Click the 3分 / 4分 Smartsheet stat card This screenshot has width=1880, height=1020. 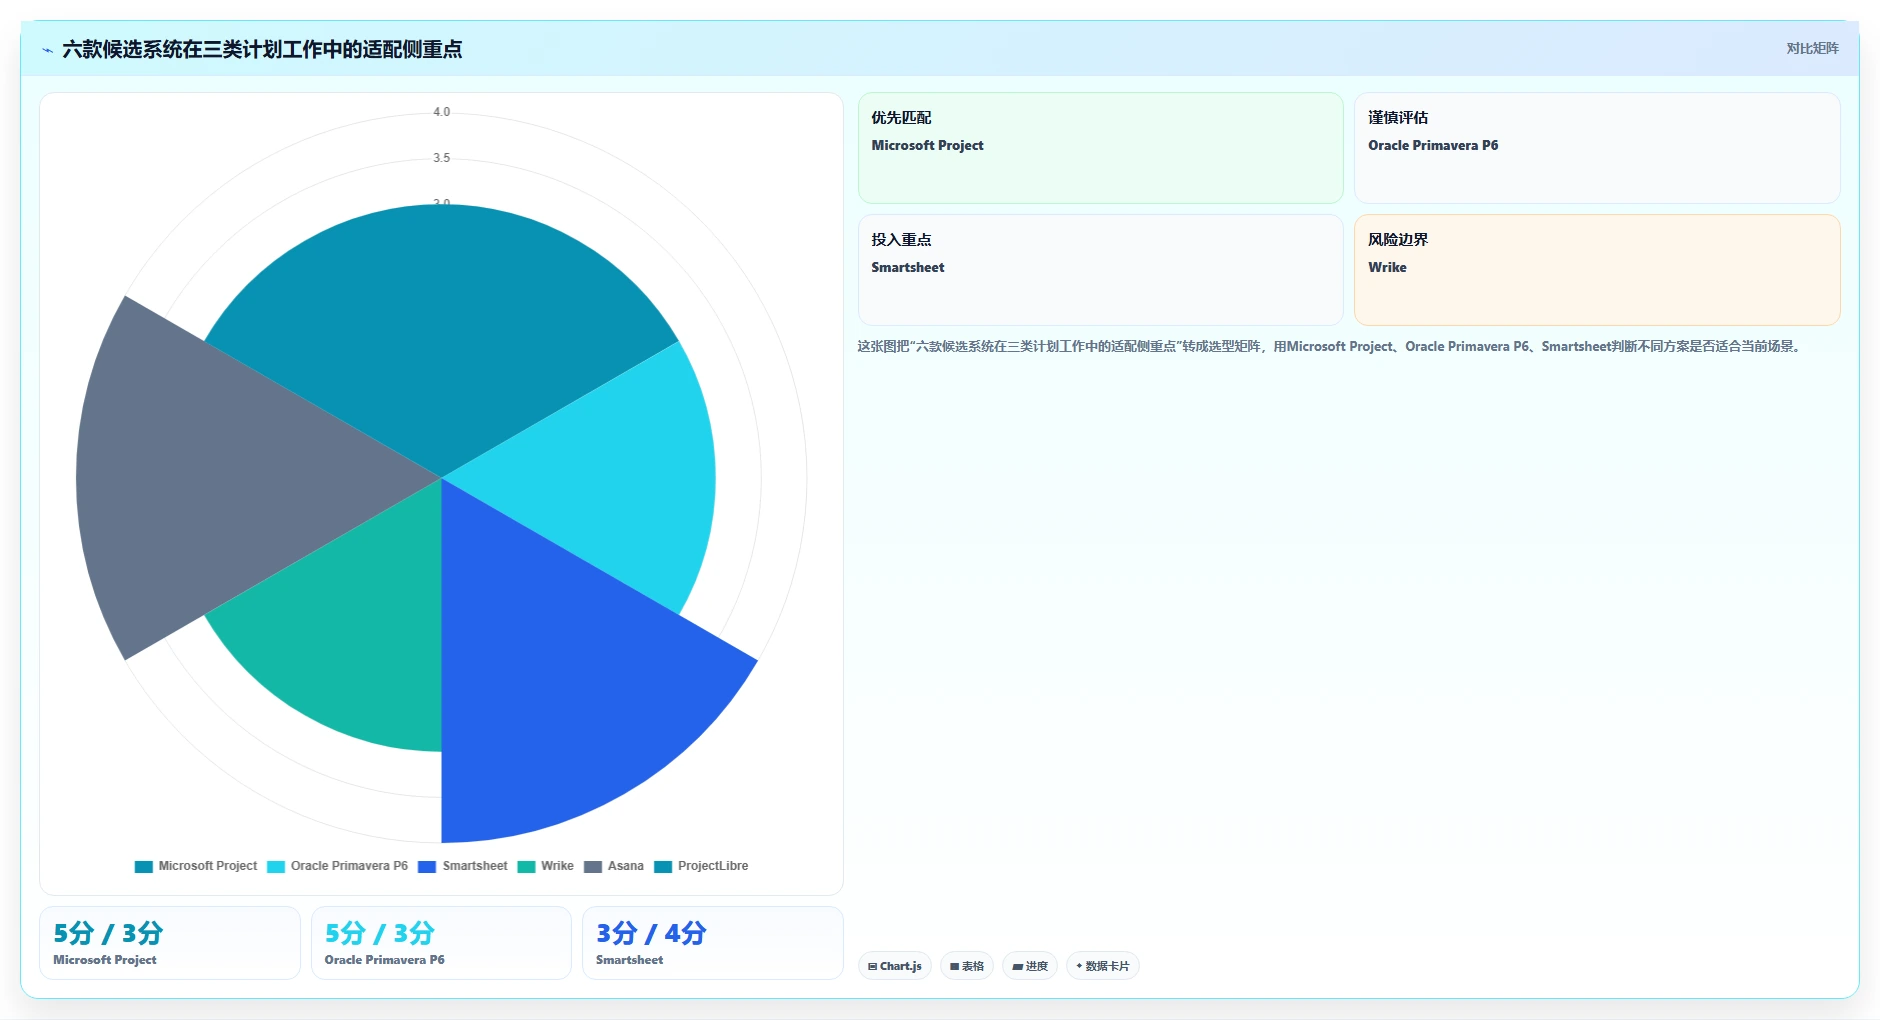point(713,943)
